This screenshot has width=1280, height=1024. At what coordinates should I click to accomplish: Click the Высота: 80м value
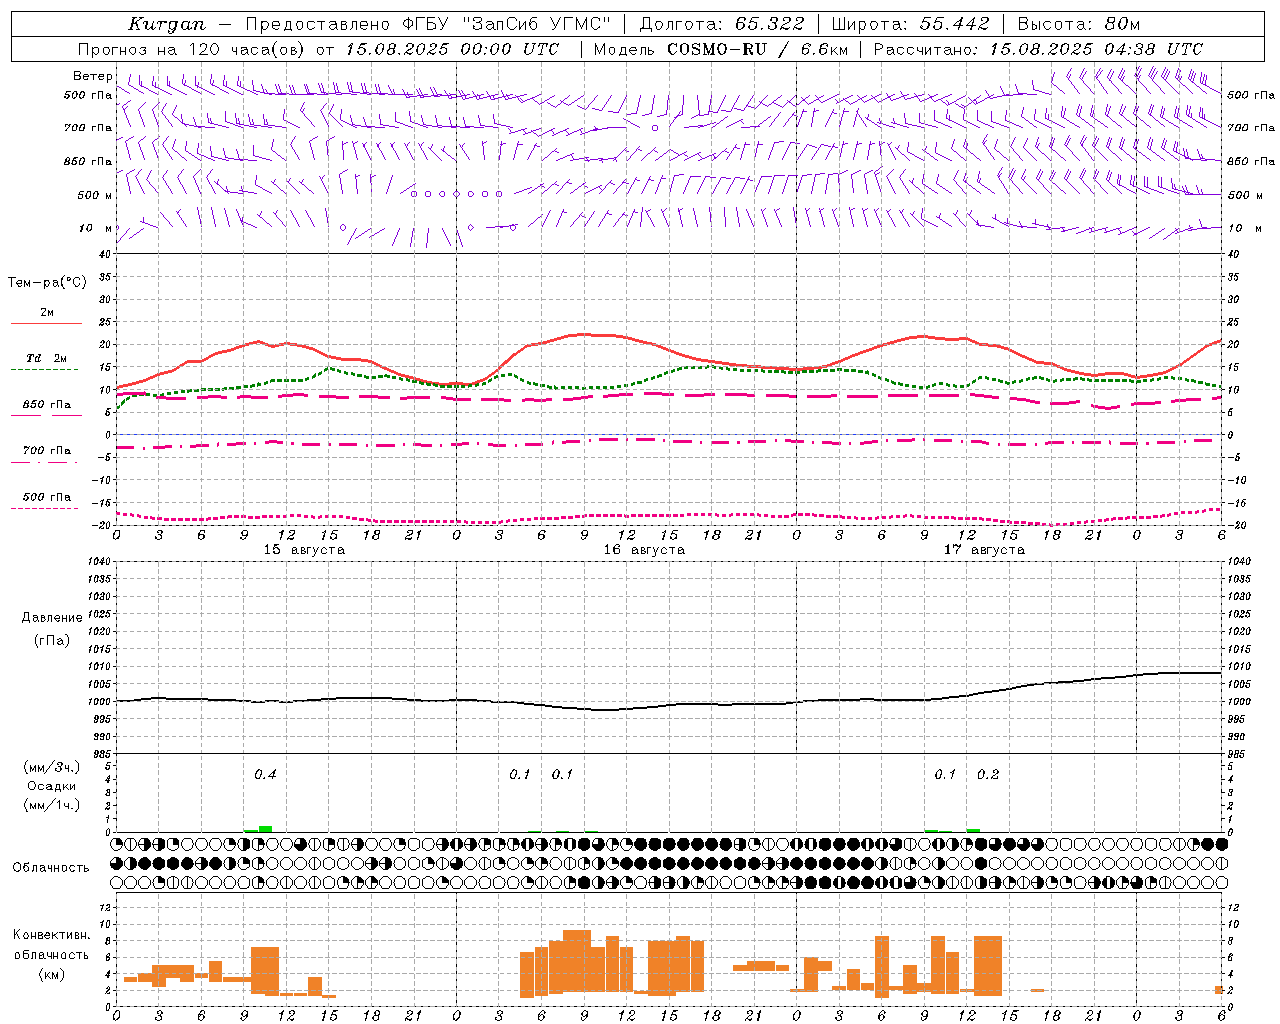pos(1078,24)
